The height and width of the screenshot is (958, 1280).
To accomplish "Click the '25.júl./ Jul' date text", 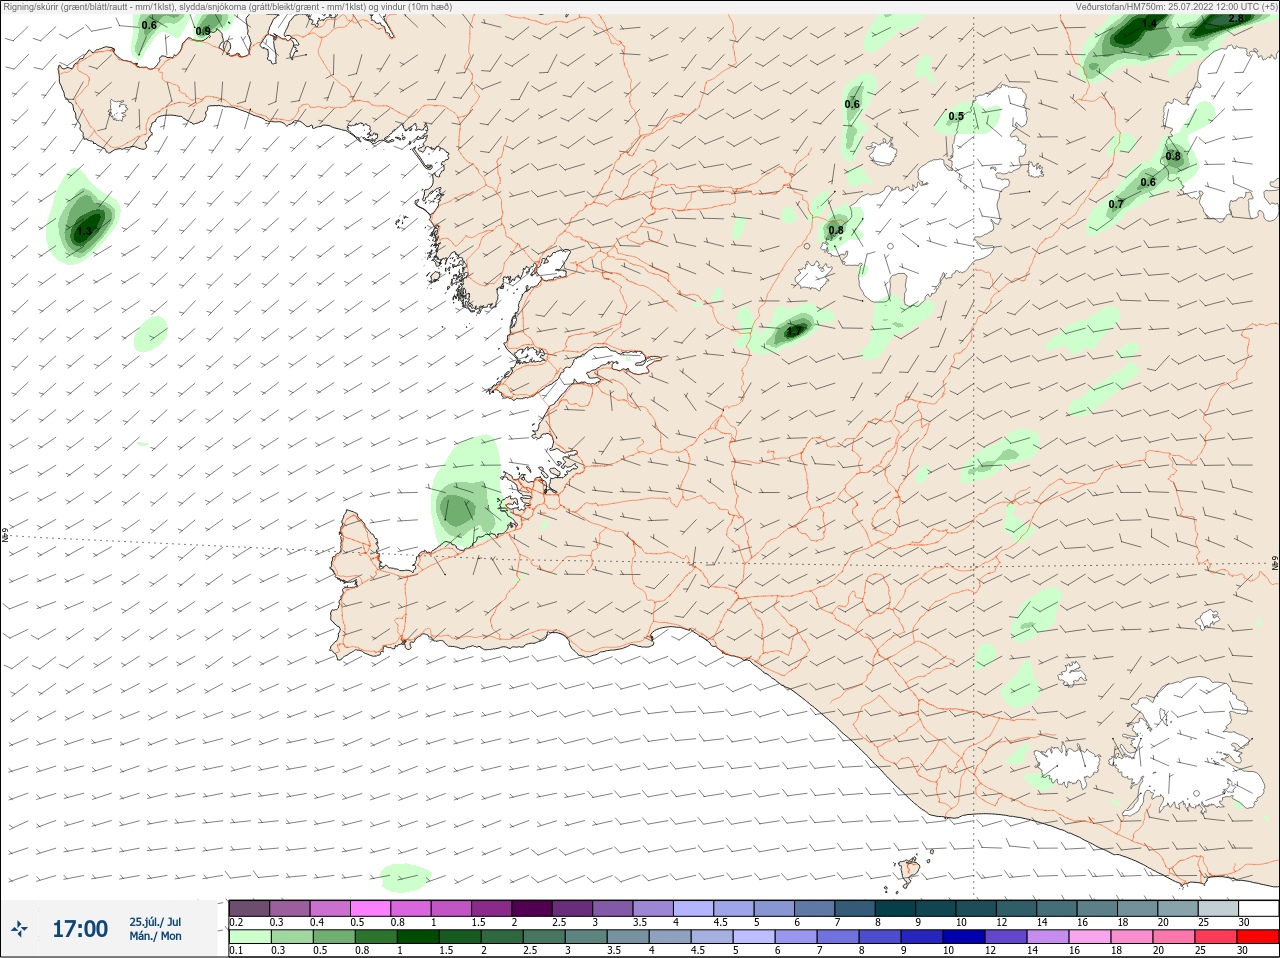I will click(155, 922).
